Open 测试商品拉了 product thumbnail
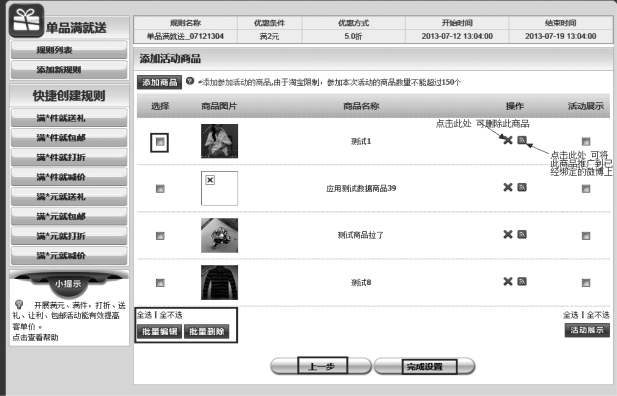Viewport: 617px width, 396px height. [x=220, y=235]
